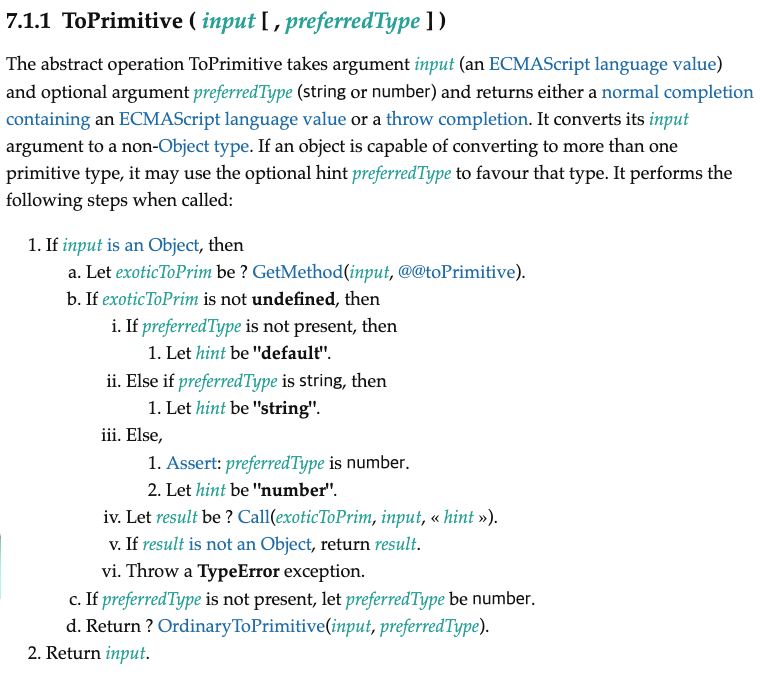Open the "Call" operation link
This screenshot has height=680, width=760.
pyautogui.click(x=255, y=518)
